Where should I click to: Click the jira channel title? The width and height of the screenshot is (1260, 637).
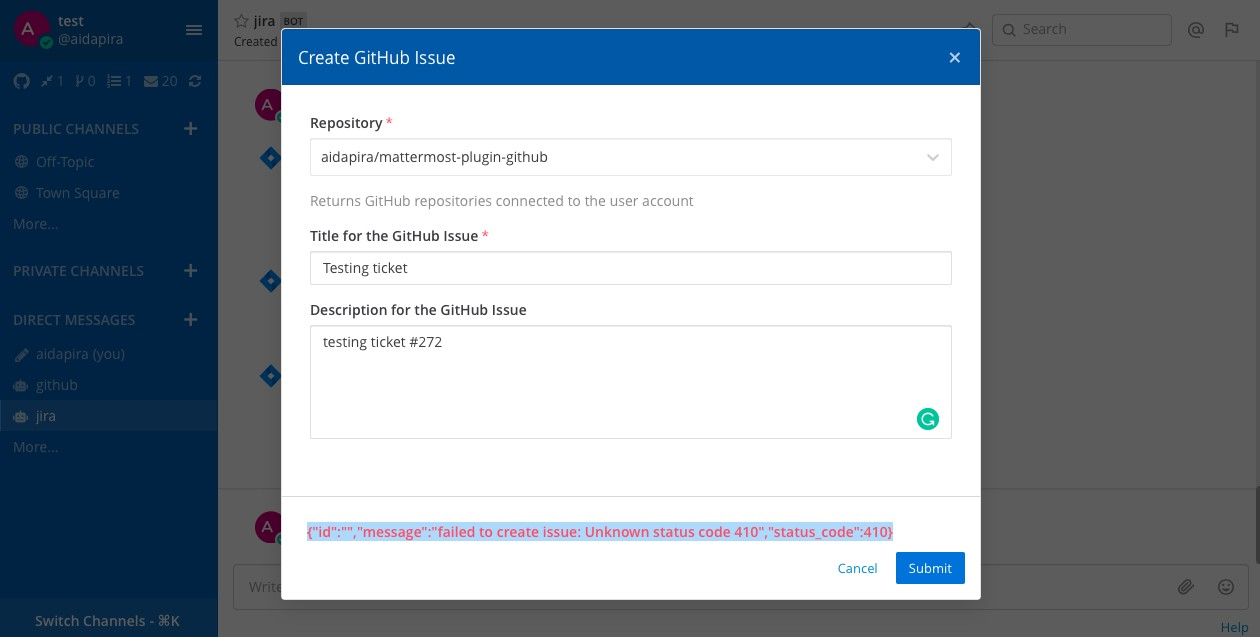click(x=264, y=20)
